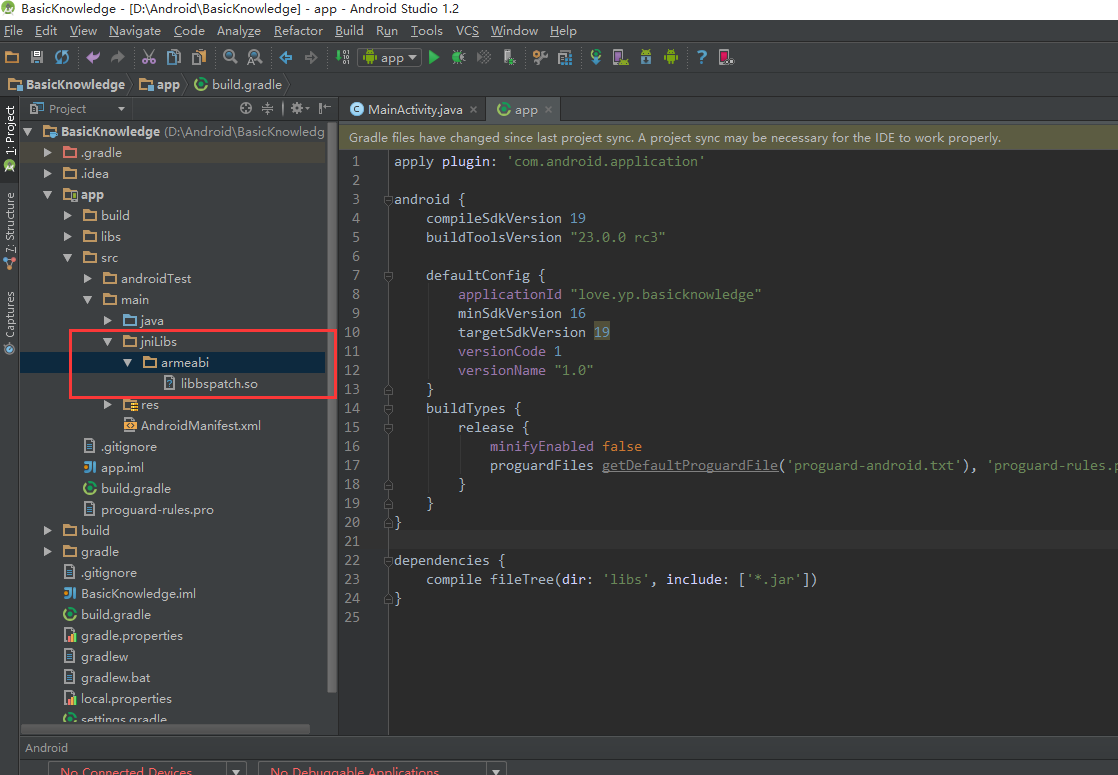The width and height of the screenshot is (1118, 775).
Task: Click the build.gradle breadcrumb
Action: [238, 84]
